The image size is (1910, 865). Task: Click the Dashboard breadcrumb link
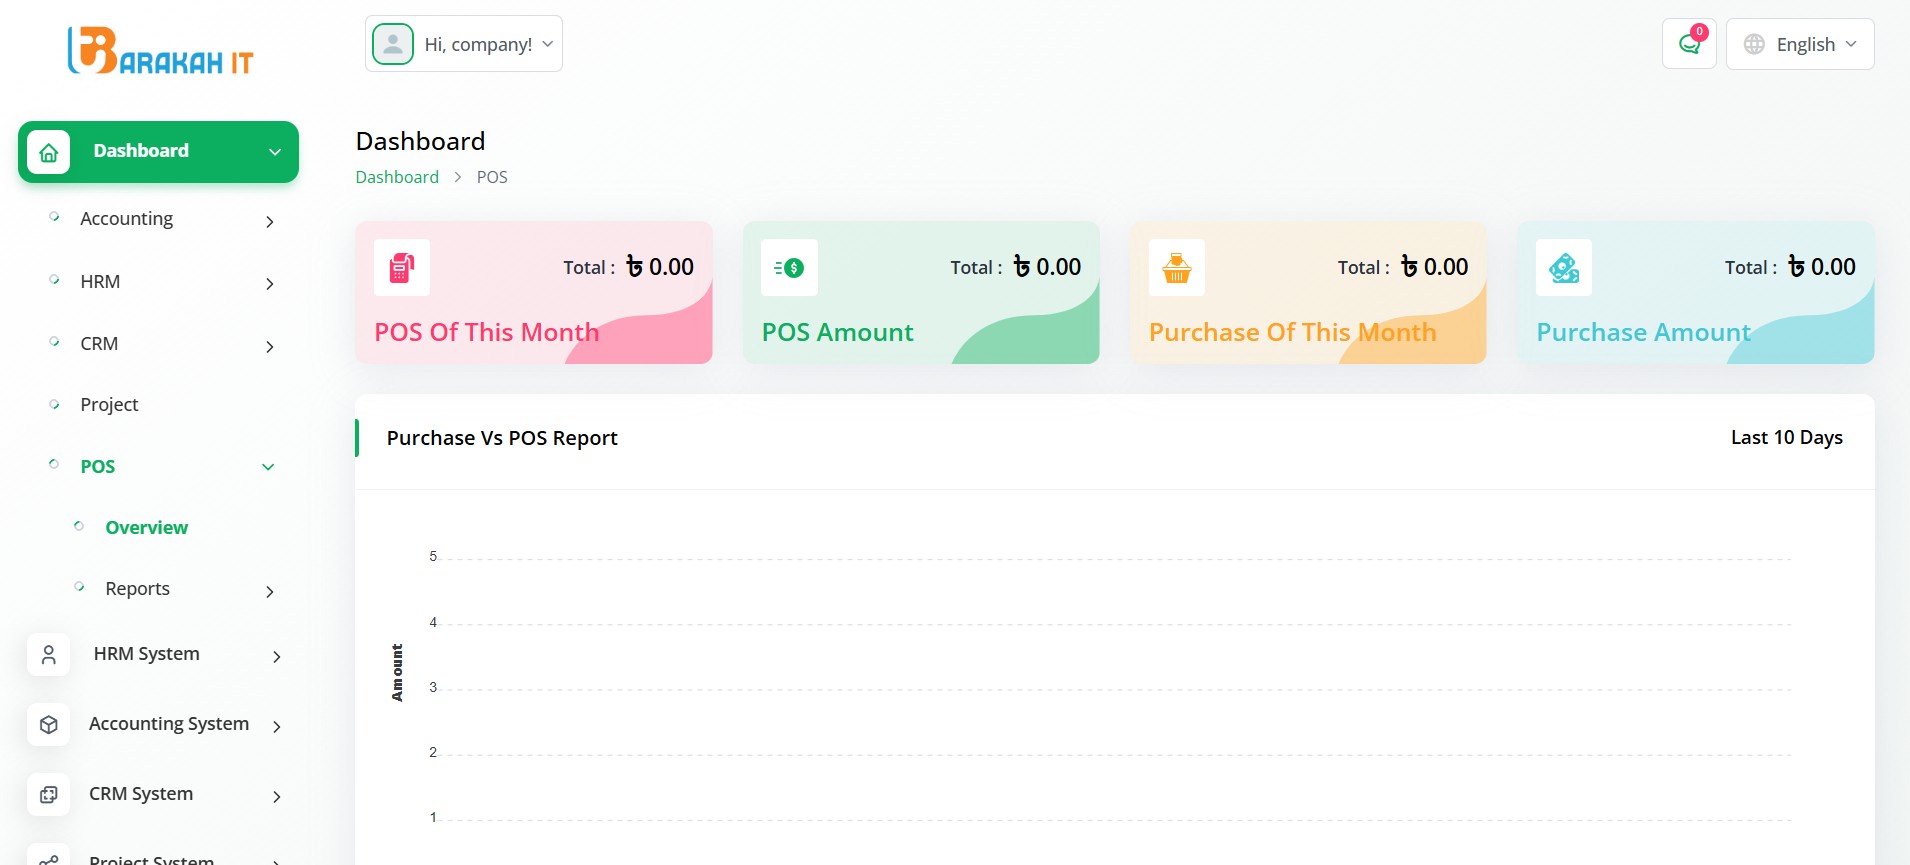[397, 177]
